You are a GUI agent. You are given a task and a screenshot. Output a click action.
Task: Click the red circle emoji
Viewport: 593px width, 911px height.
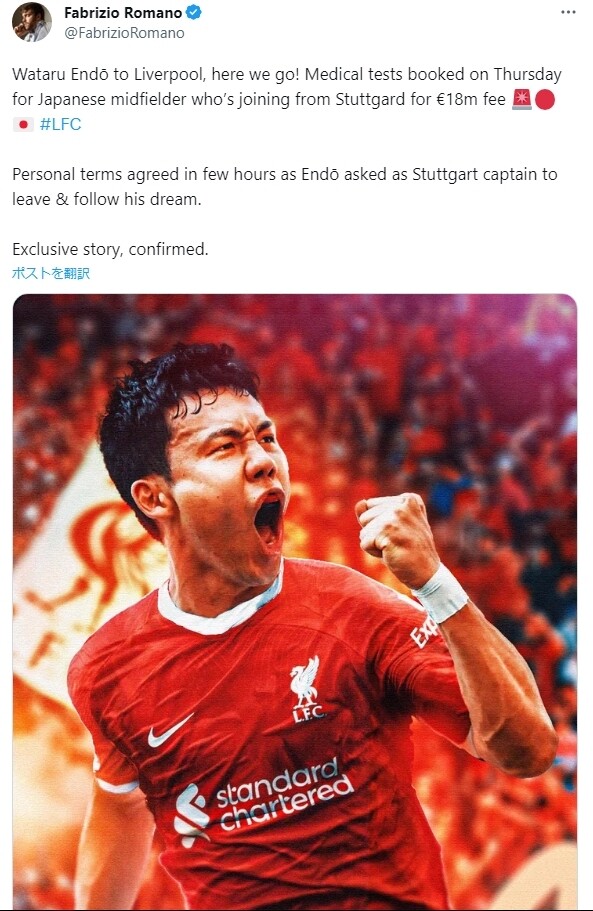545,99
